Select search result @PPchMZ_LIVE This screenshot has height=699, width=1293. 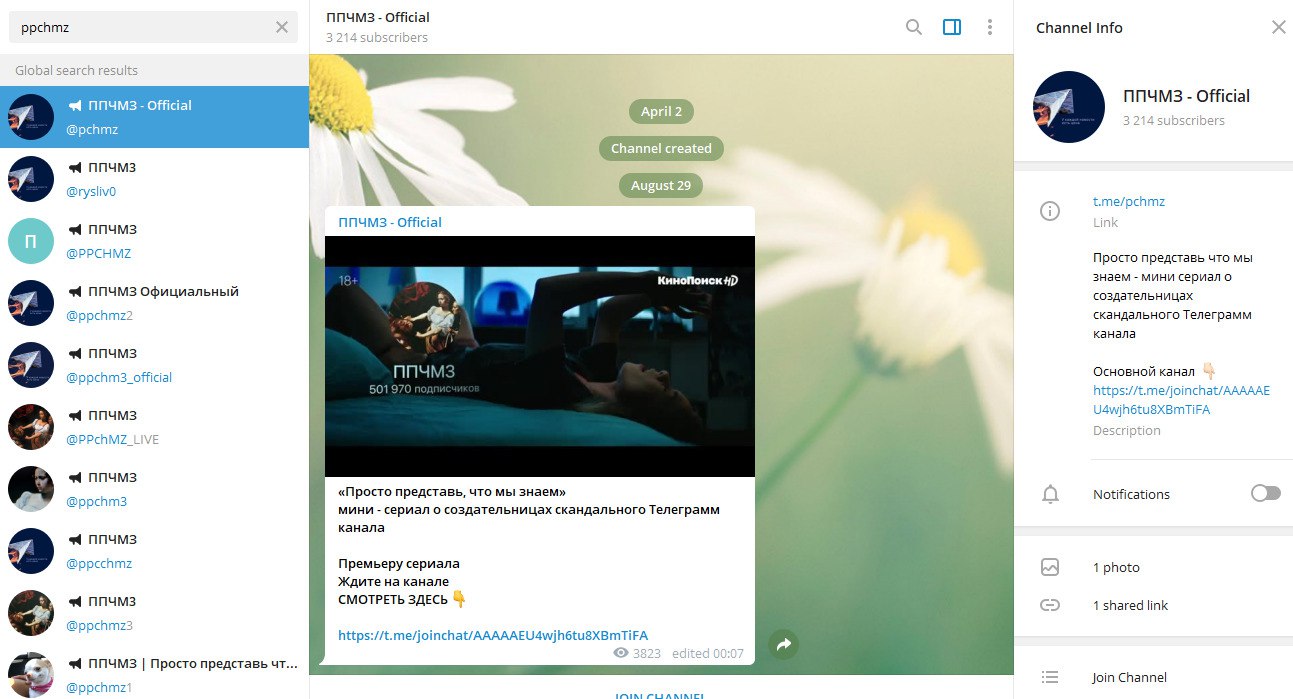point(154,427)
